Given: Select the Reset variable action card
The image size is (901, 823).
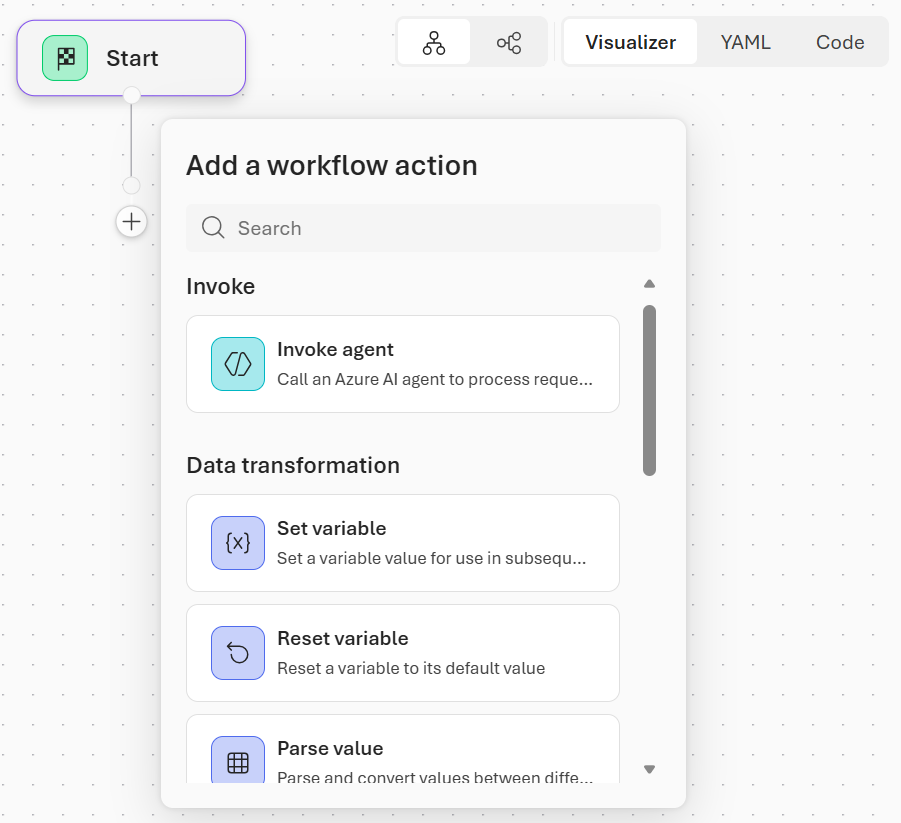Looking at the screenshot, I should pyautogui.click(x=403, y=653).
